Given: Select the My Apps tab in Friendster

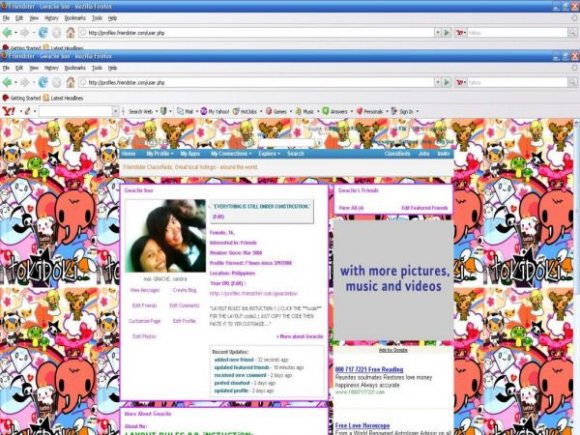Looking at the screenshot, I should pyautogui.click(x=190, y=154).
